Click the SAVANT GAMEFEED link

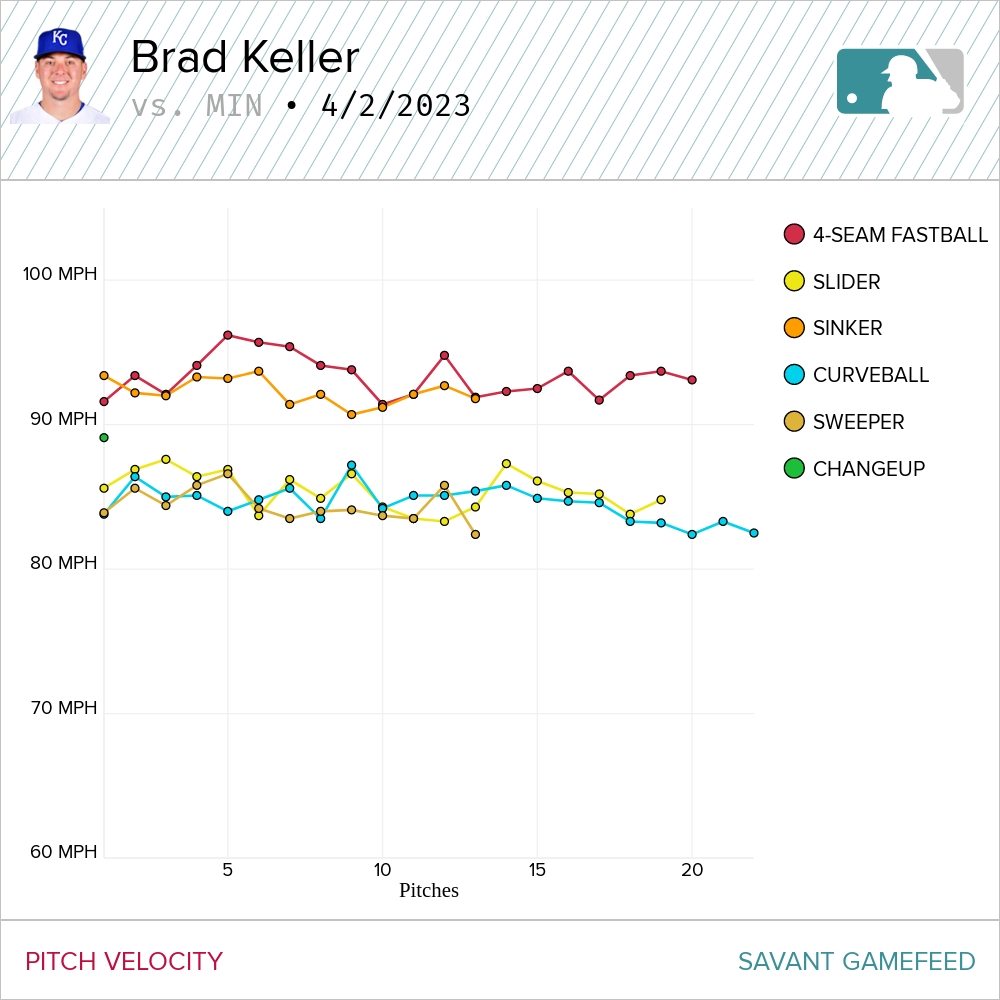[x=856, y=962]
